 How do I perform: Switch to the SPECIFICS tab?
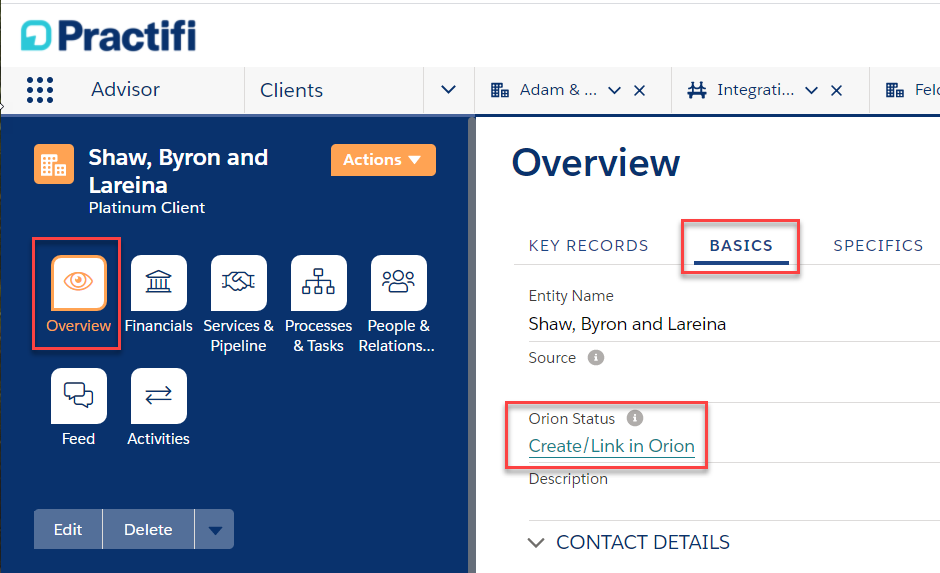(x=878, y=246)
